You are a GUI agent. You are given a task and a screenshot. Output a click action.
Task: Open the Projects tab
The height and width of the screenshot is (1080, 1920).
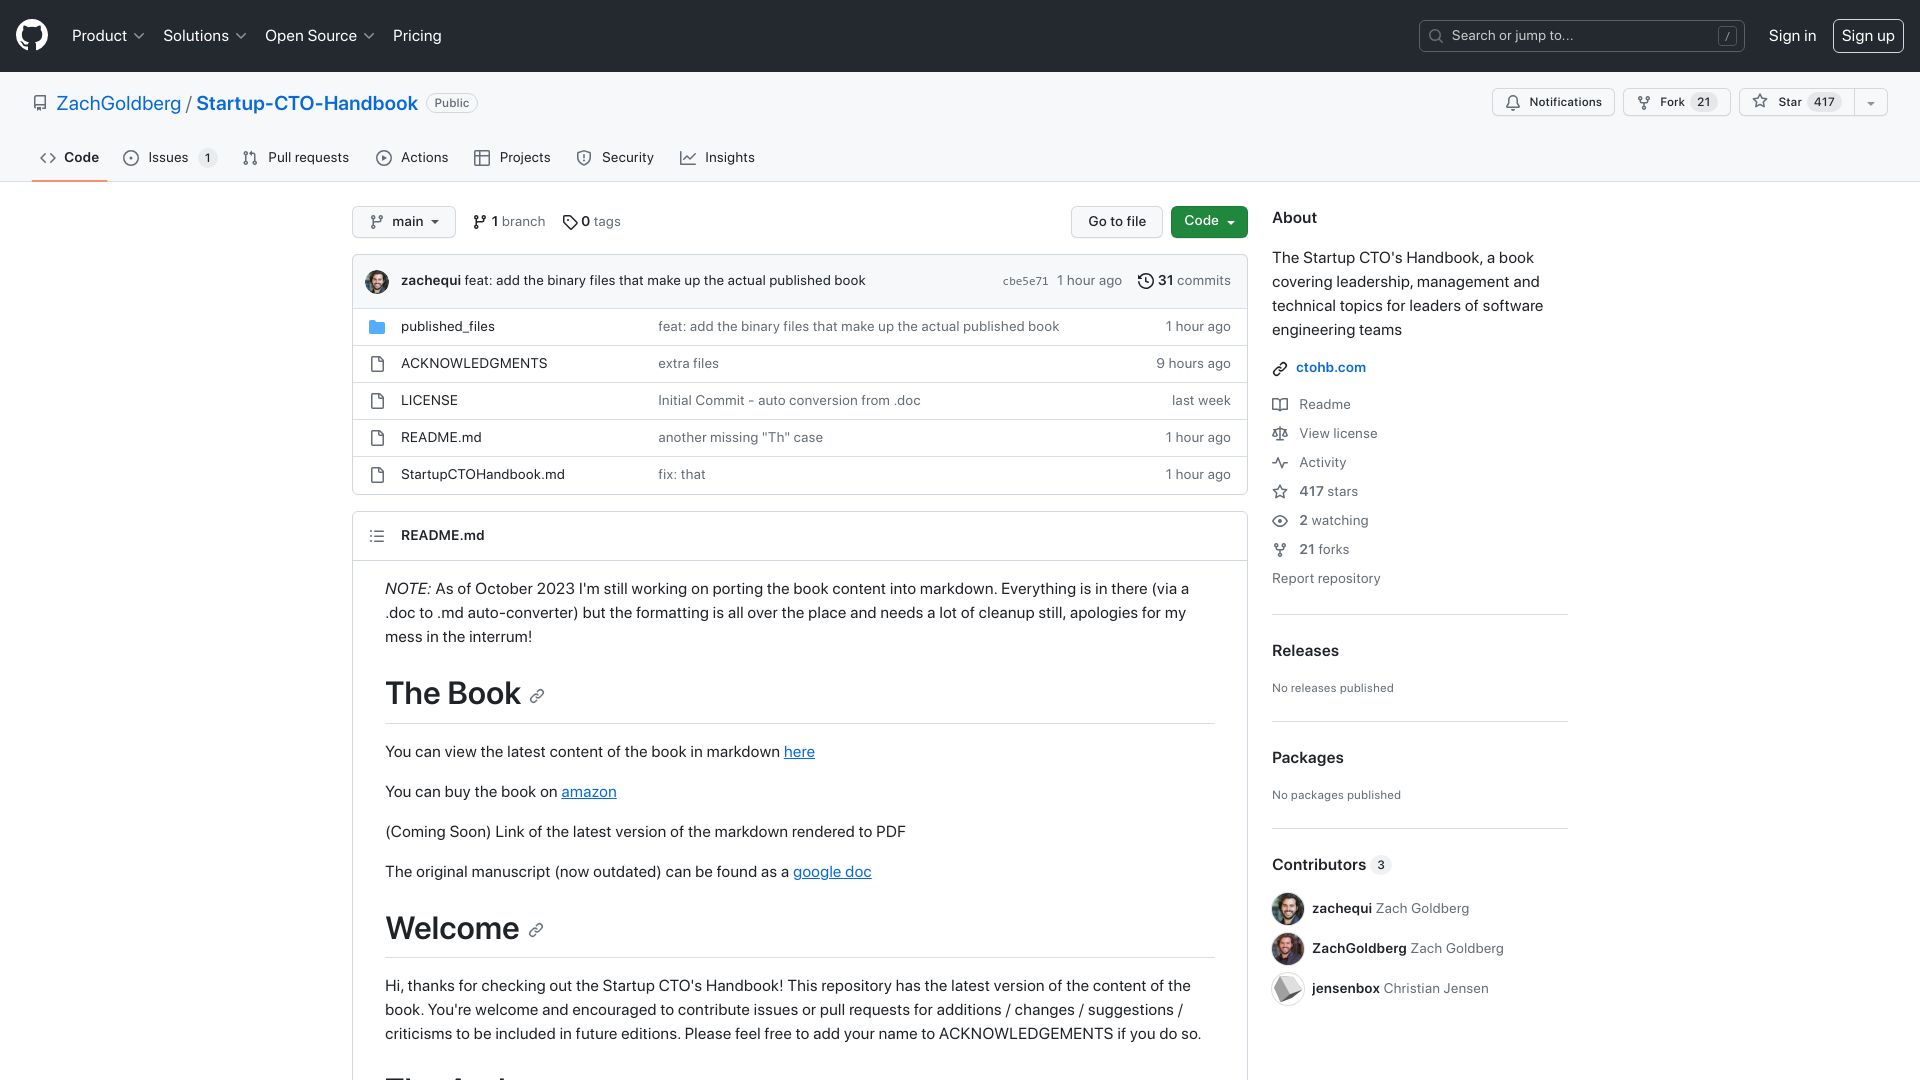pos(512,158)
